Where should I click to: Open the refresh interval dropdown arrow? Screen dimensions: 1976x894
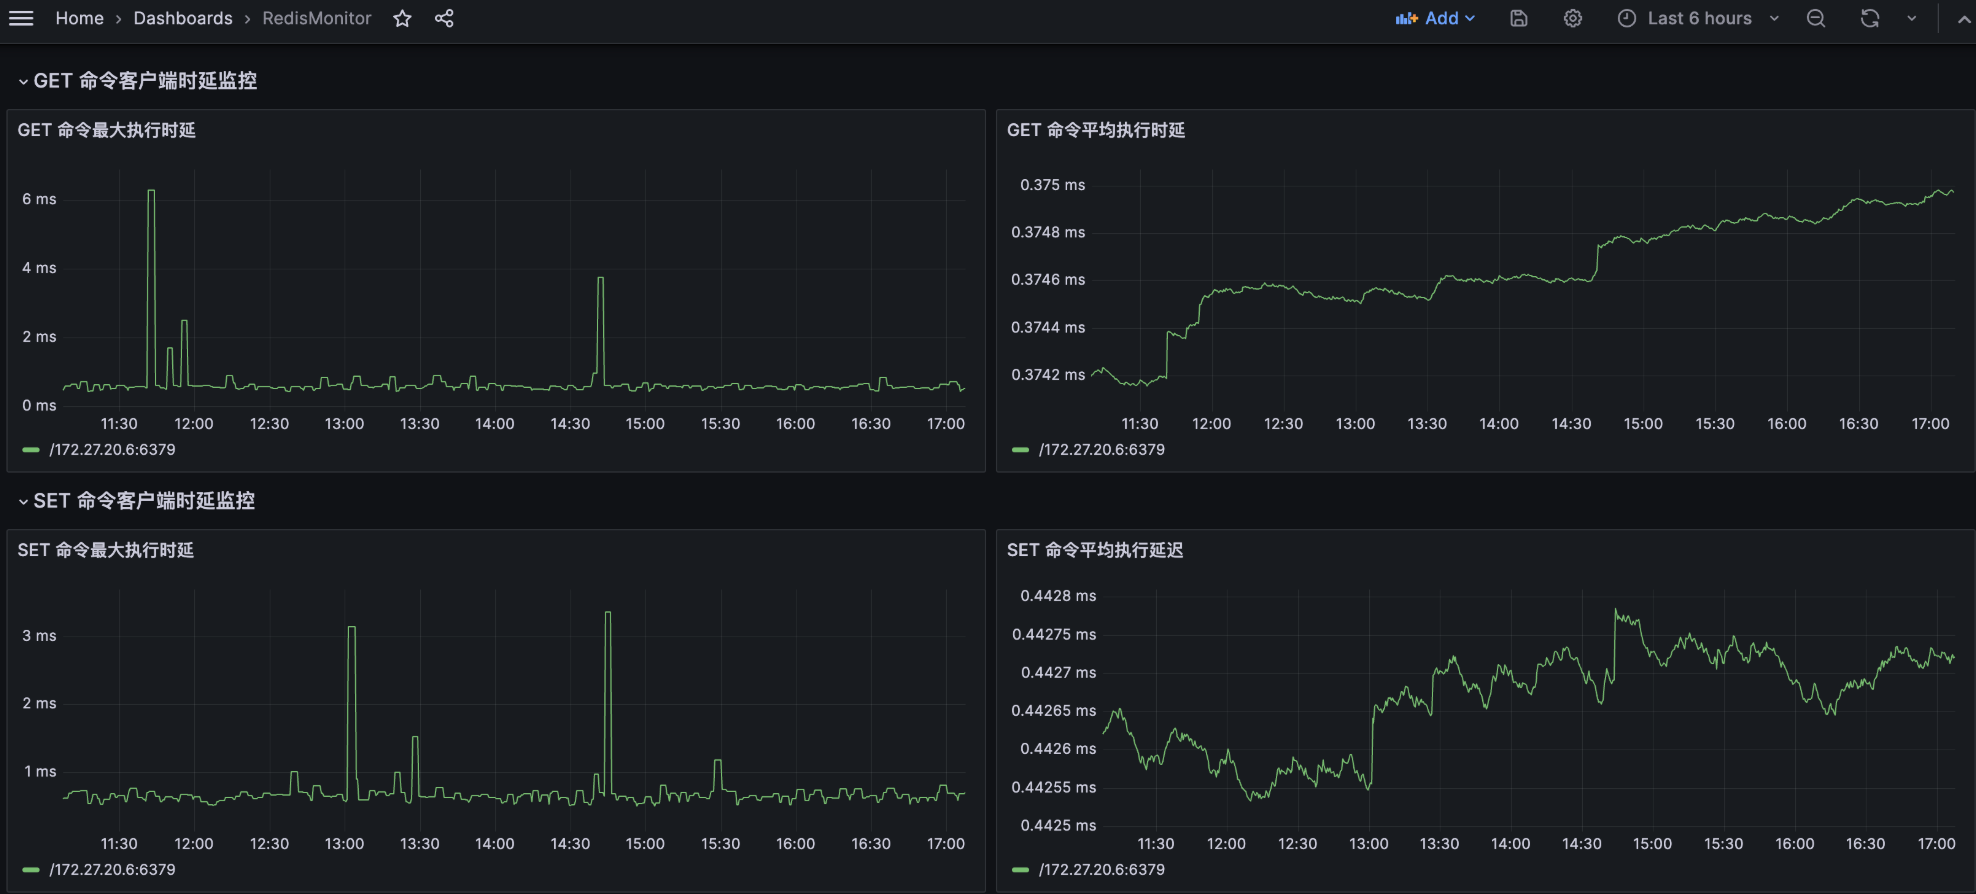1911,18
